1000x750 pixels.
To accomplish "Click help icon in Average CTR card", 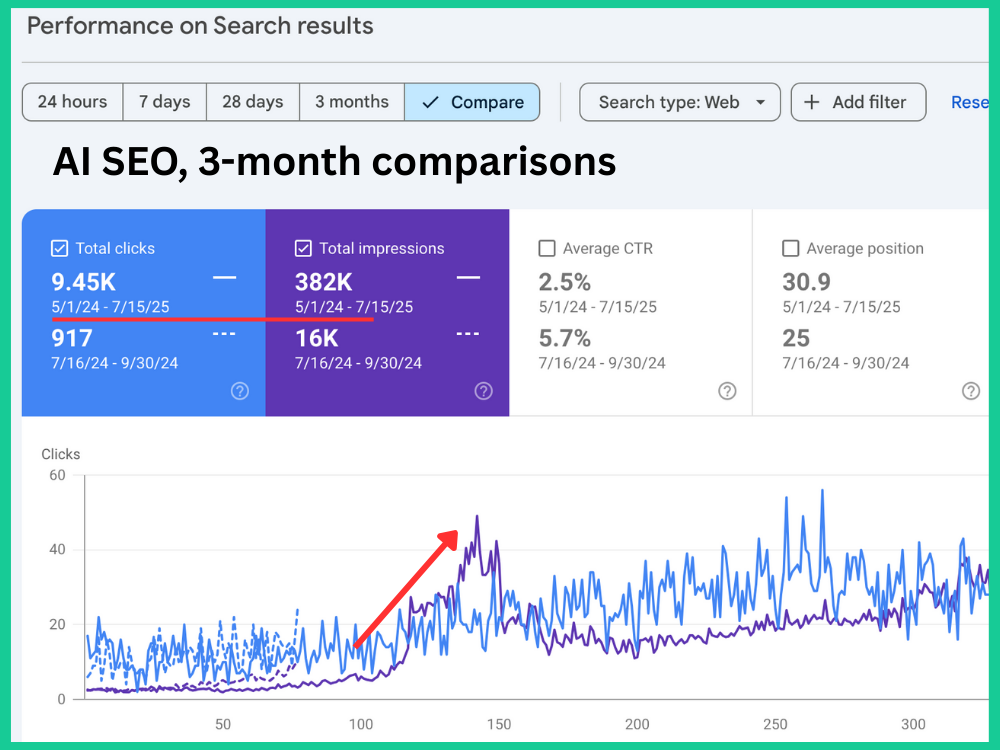I will (727, 391).
